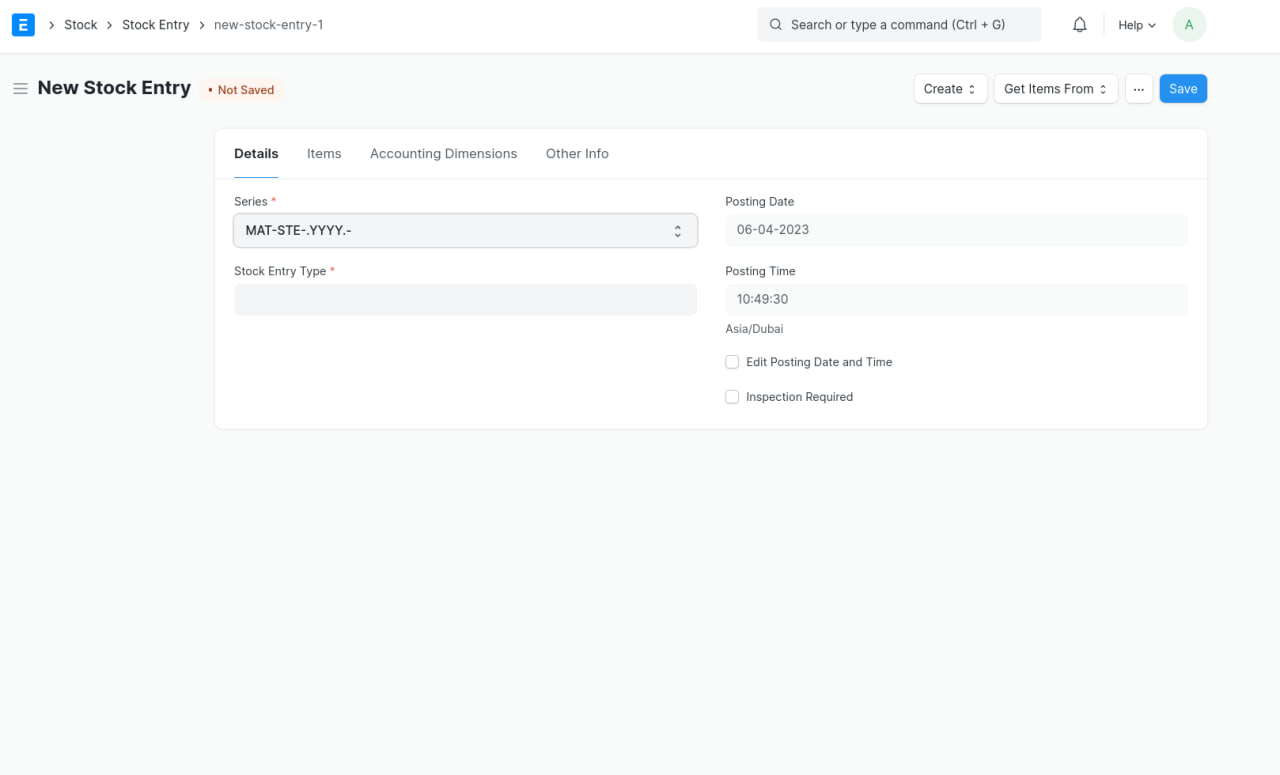The image size is (1280, 775).
Task: Click the search magnifier icon
Action: pos(775,24)
